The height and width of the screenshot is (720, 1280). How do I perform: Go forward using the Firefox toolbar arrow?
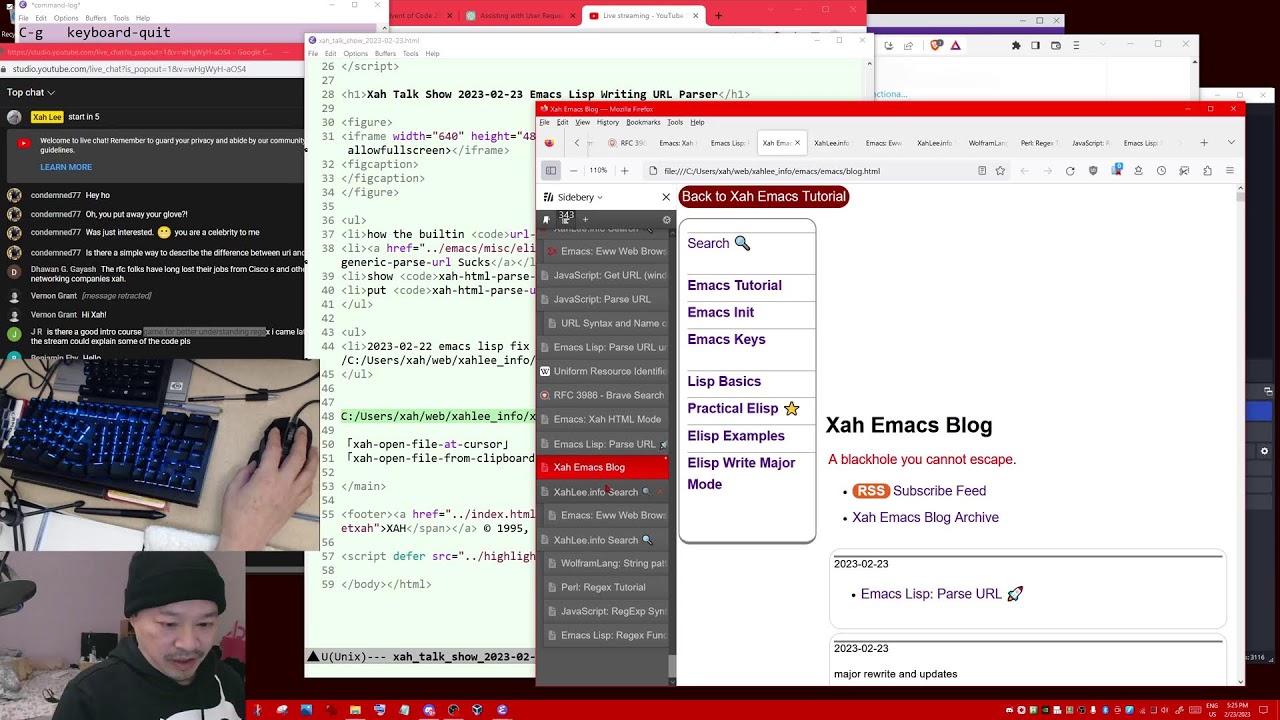tap(1047, 171)
